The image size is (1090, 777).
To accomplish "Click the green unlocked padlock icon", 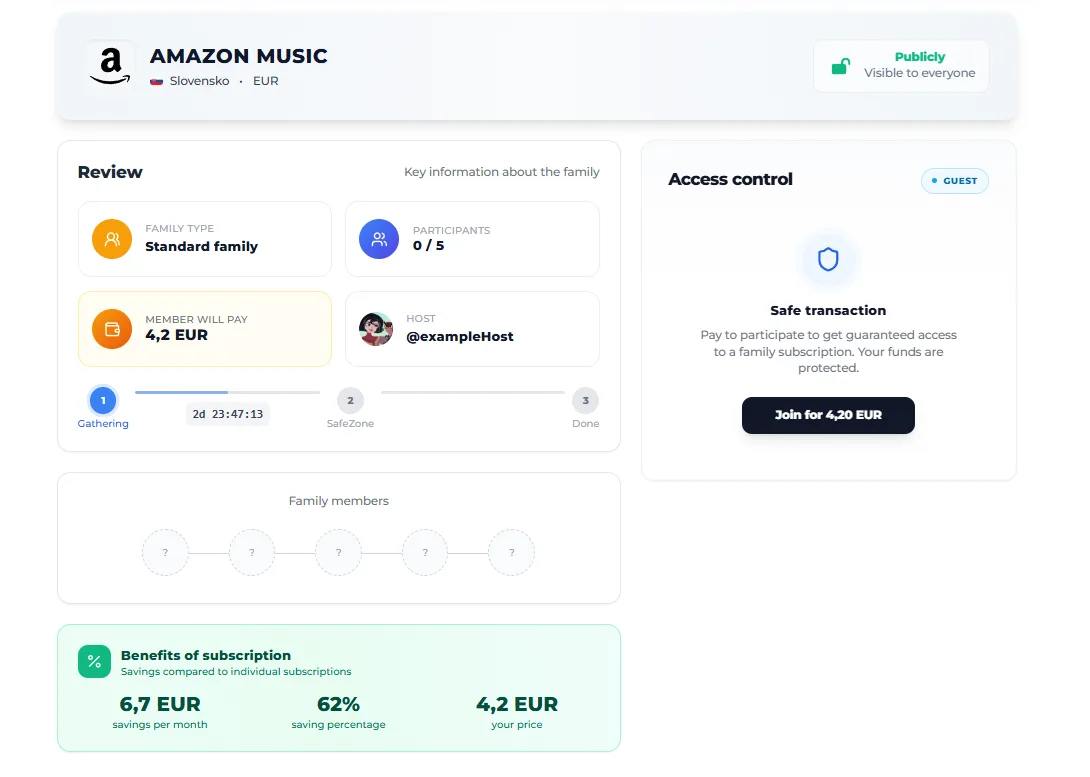I will pyautogui.click(x=841, y=66).
